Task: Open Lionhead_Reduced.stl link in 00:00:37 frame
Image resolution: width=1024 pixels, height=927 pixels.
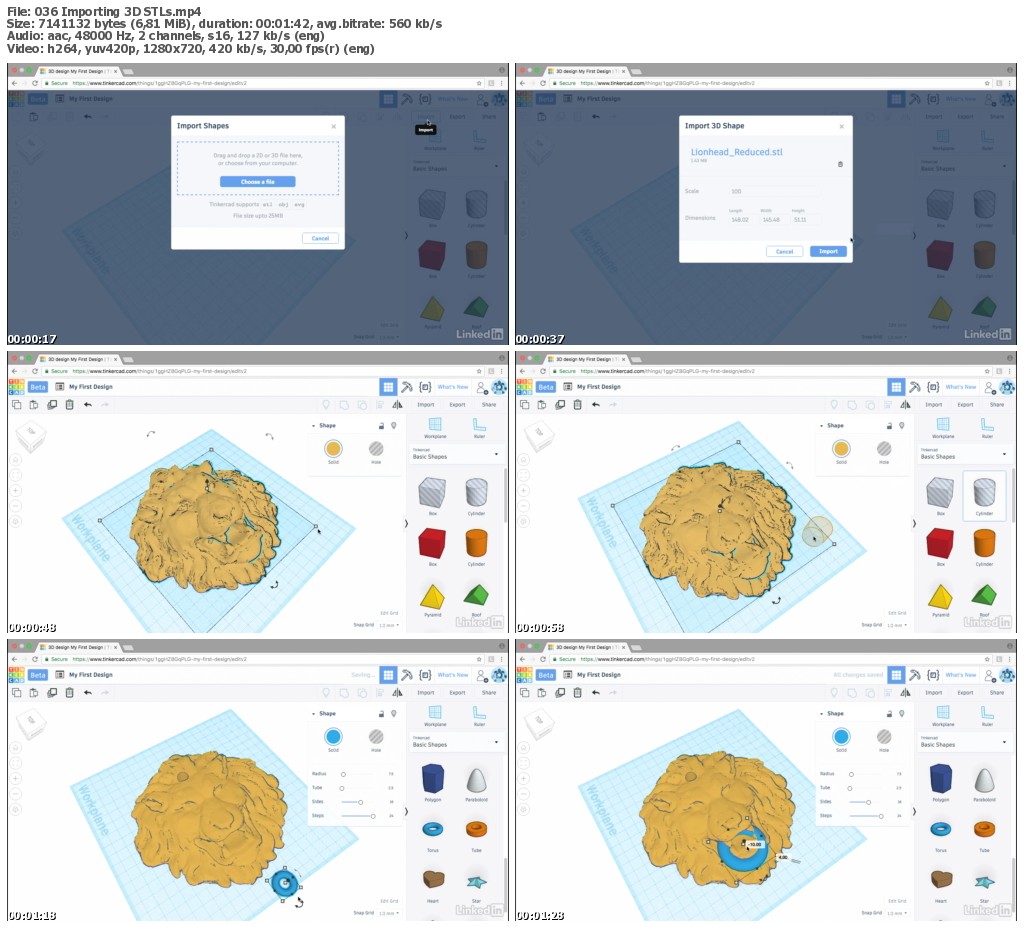Action: tap(737, 152)
